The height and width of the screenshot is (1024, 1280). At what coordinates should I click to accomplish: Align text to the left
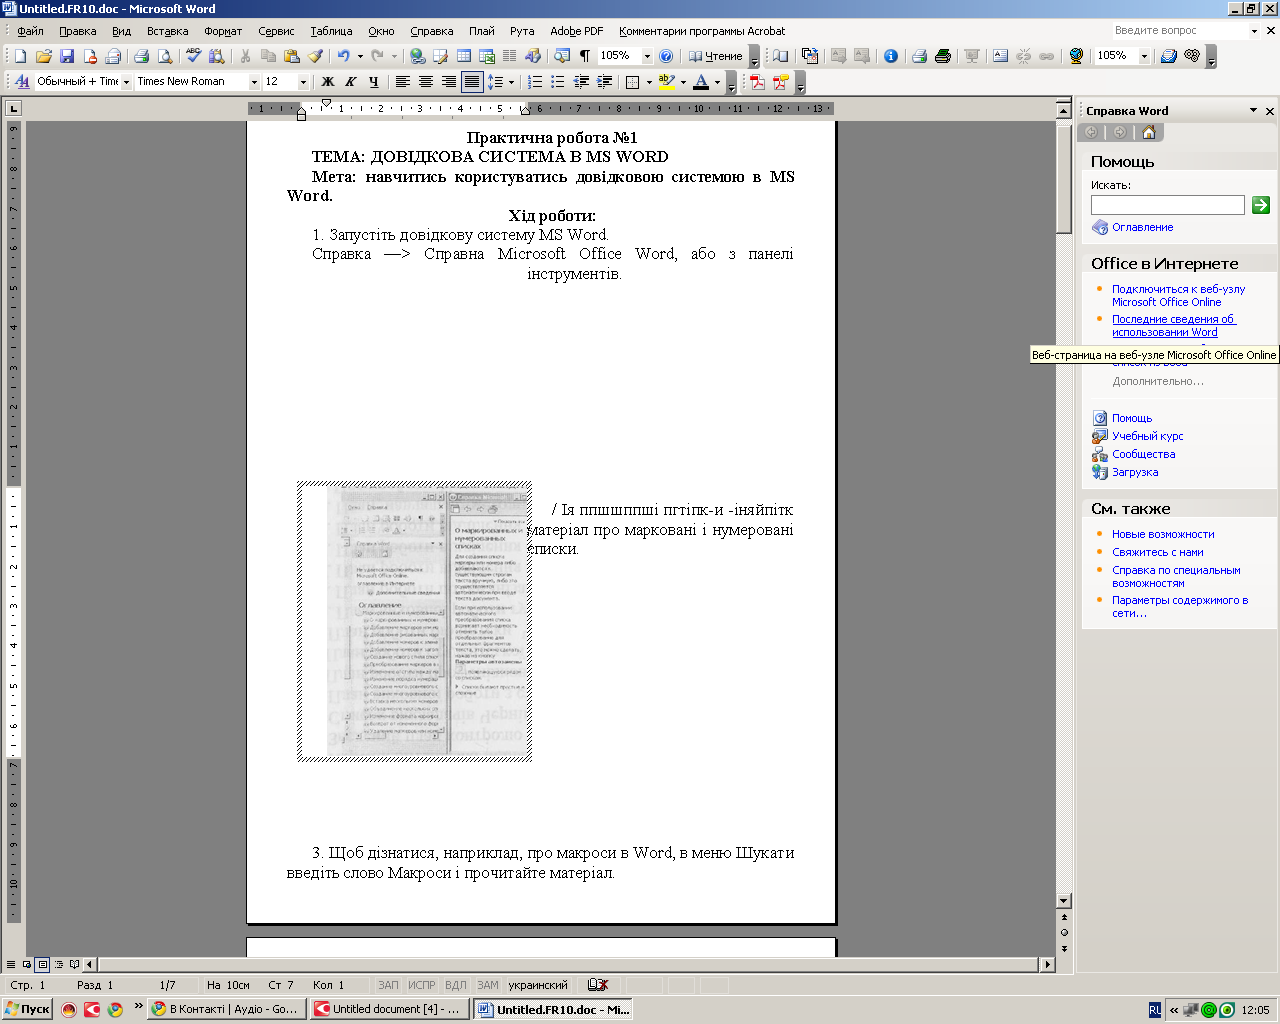coord(402,82)
